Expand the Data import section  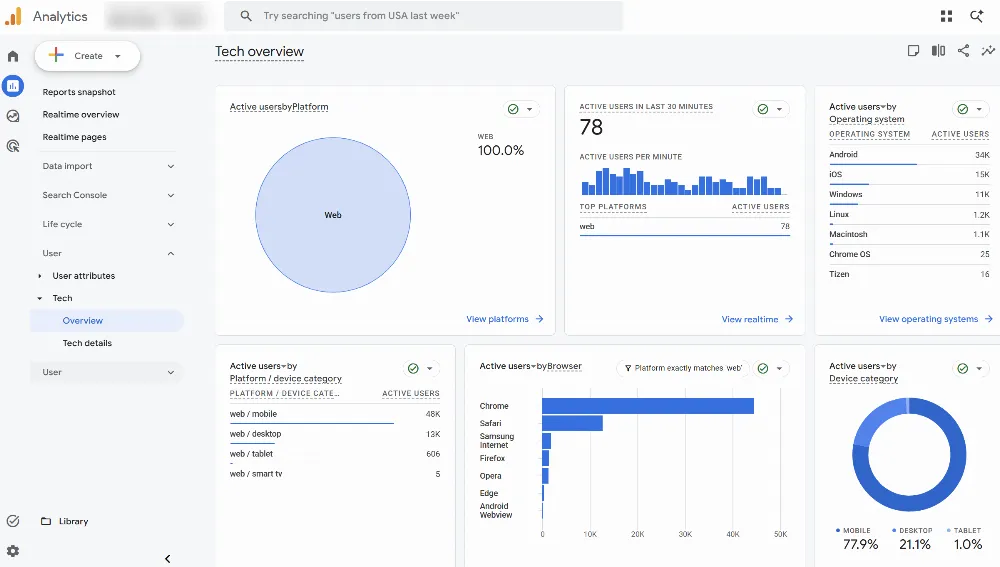coord(108,166)
